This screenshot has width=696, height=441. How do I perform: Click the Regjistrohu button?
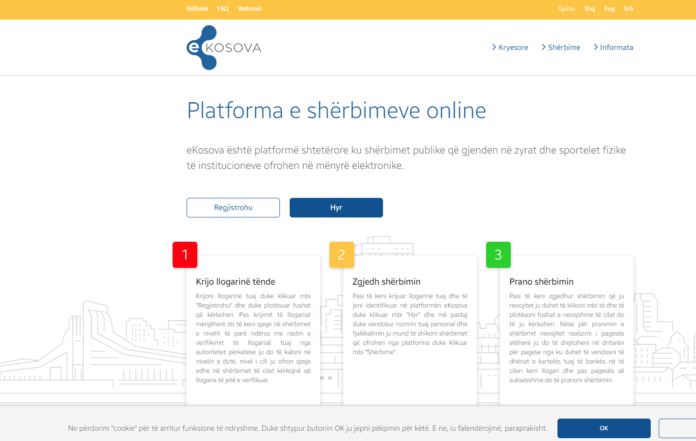233,208
